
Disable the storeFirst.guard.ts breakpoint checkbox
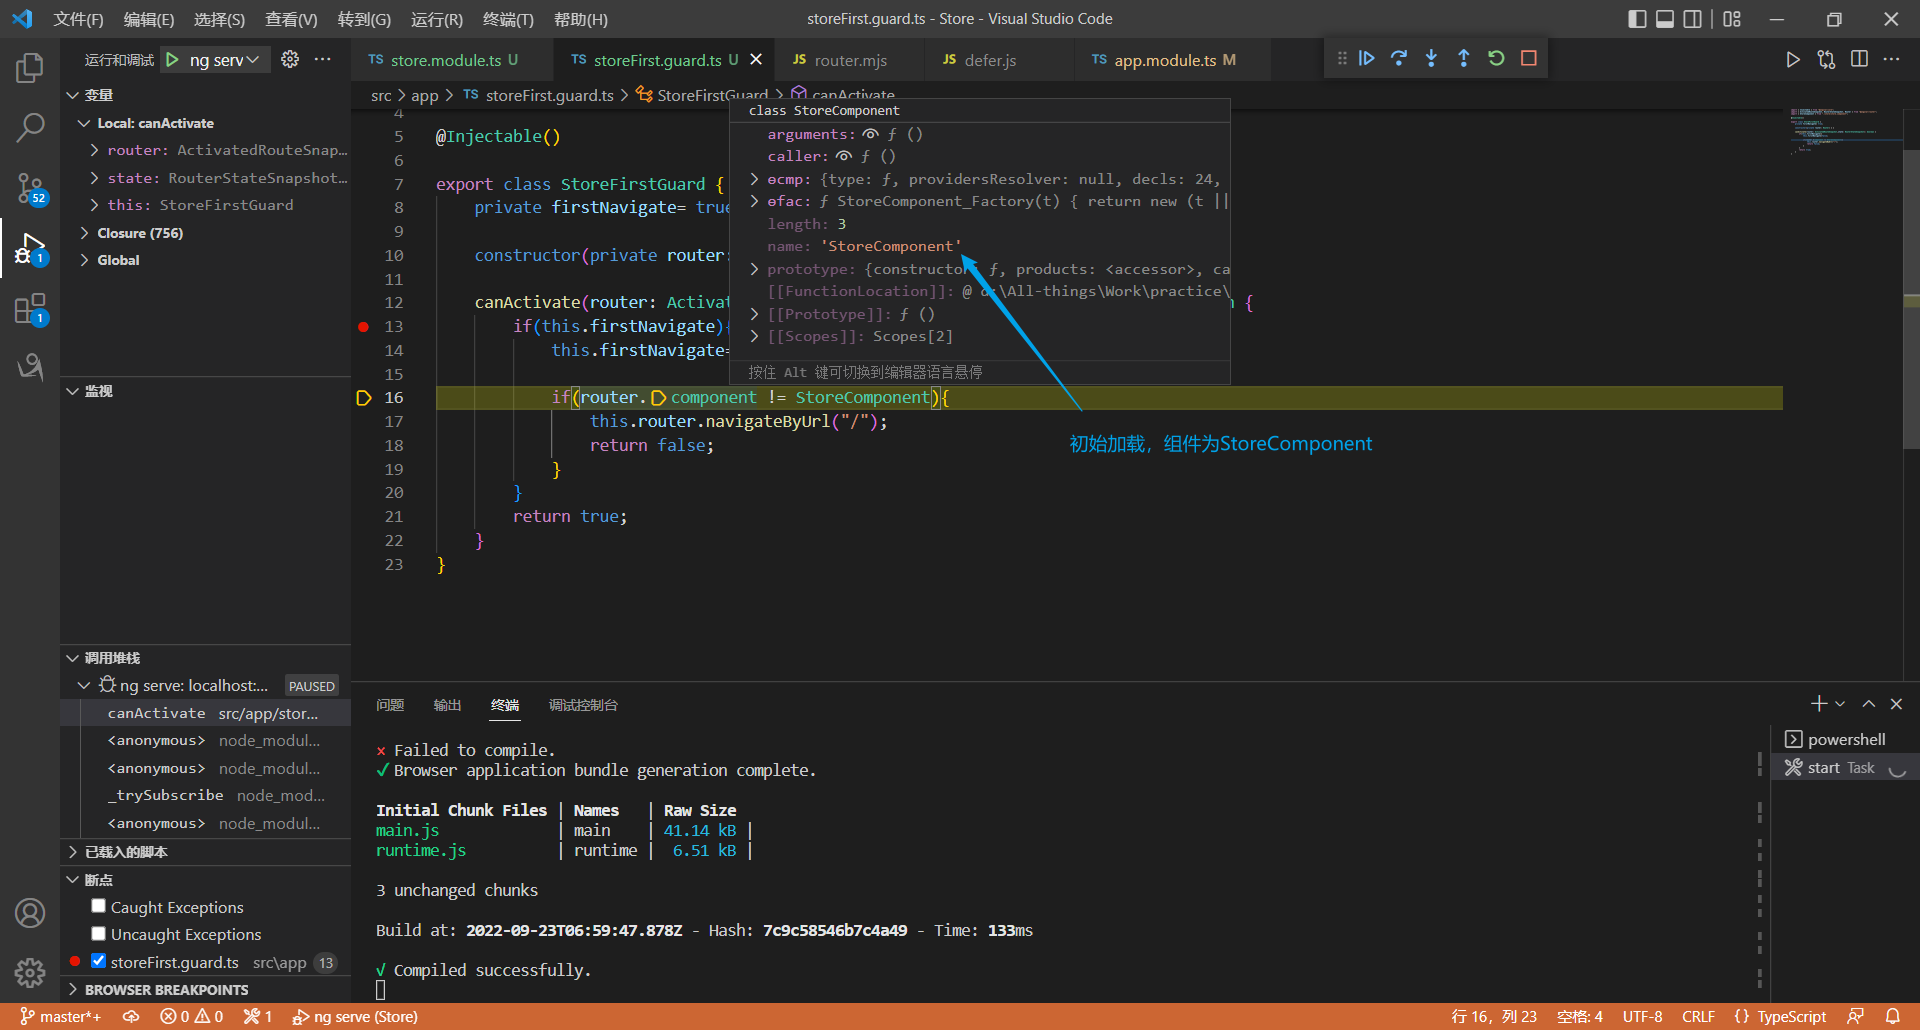pos(98,961)
